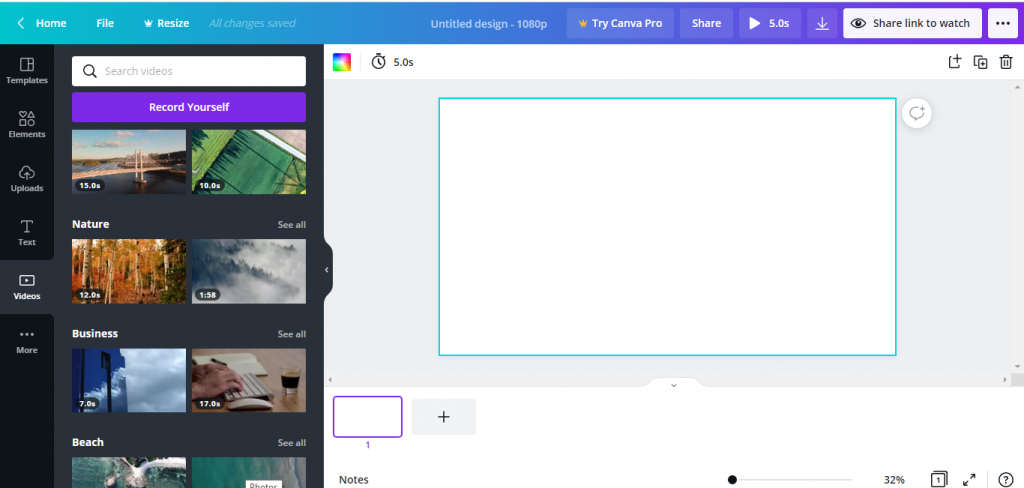The height and width of the screenshot is (488, 1024).
Task: Enter fullscreen present mode icon
Action: tap(969, 480)
